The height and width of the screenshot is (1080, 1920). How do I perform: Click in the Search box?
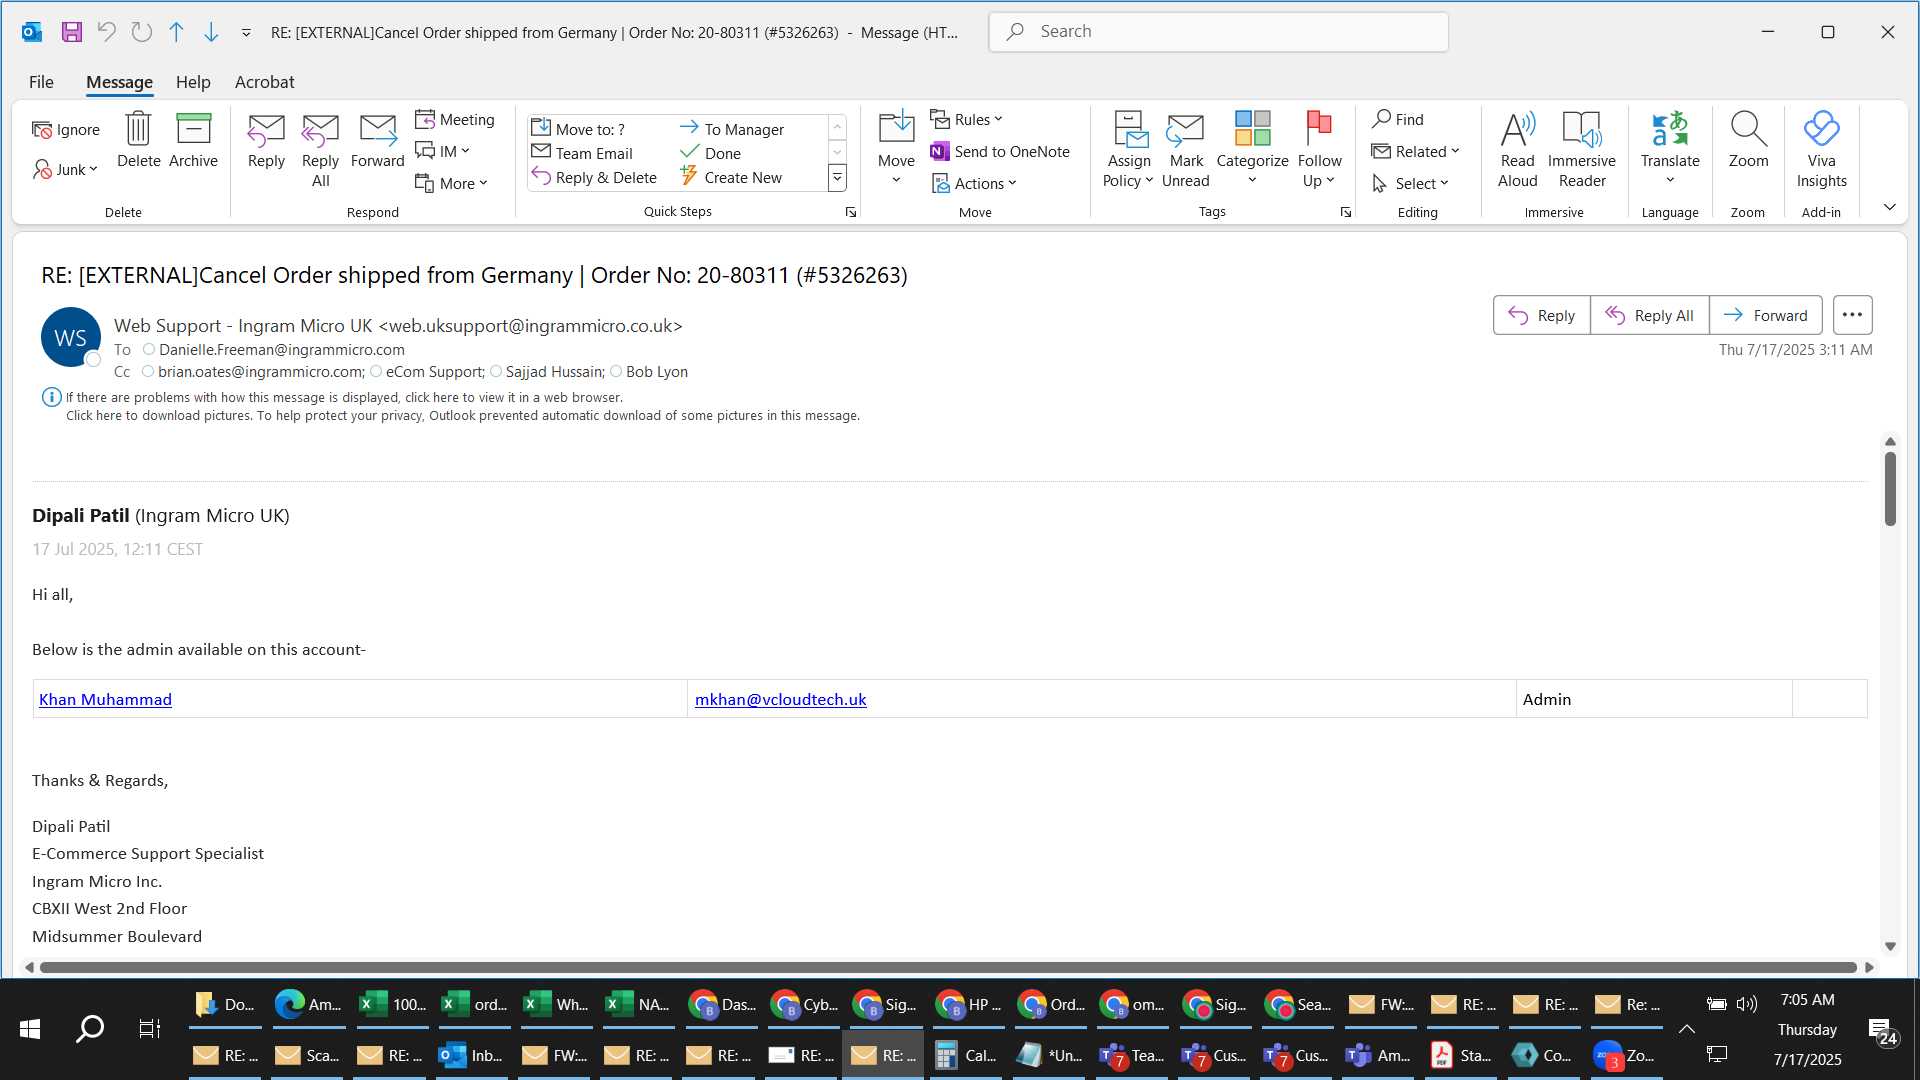1218,32
